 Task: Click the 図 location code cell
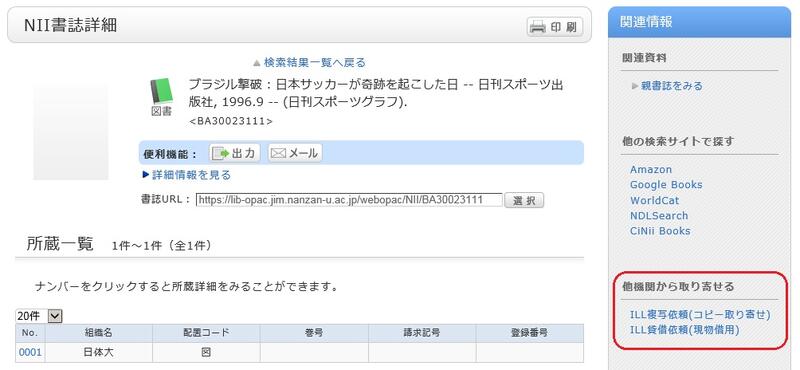pyautogui.click(x=206, y=352)
